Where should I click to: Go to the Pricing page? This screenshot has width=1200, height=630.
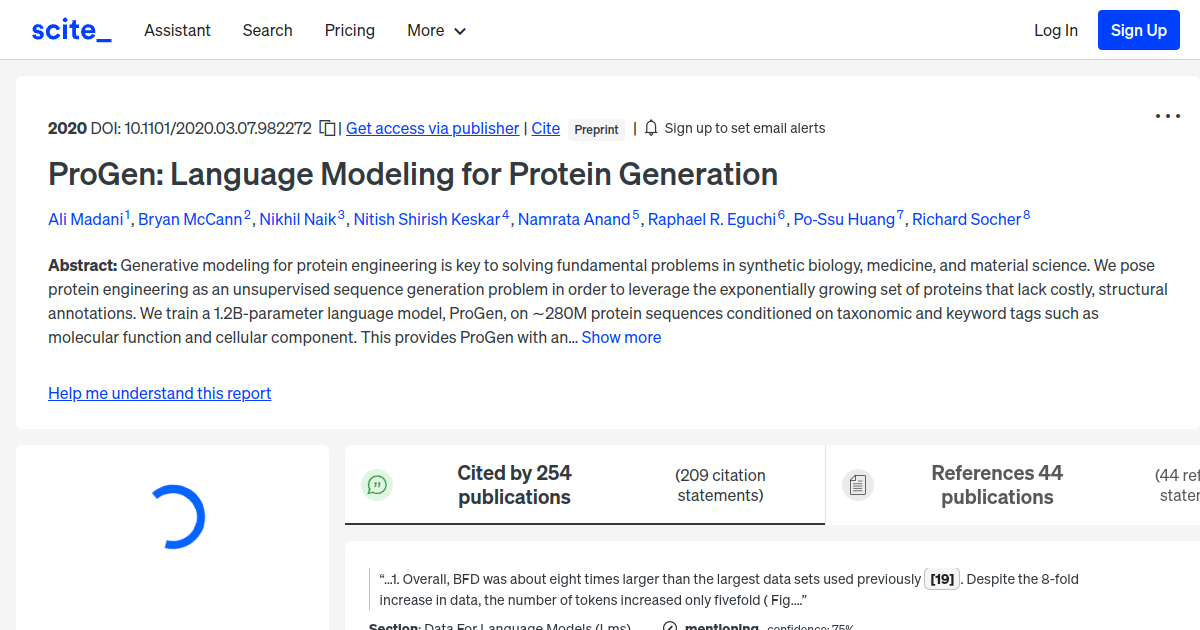(x=349, y=30)
